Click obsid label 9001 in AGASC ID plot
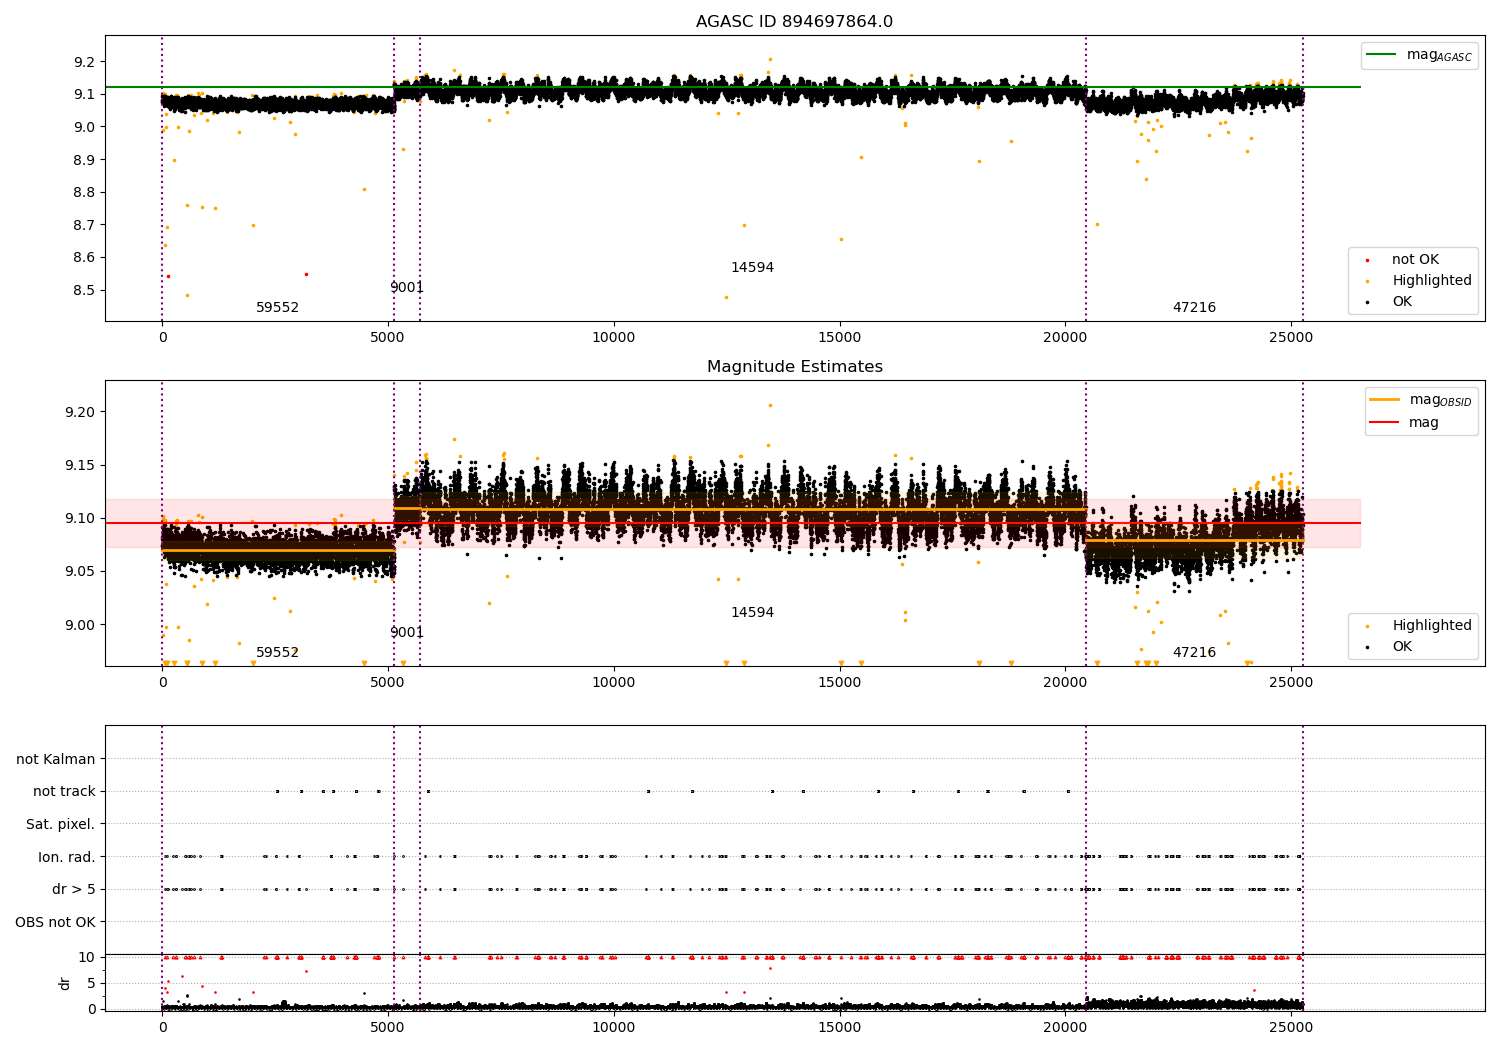 406,288
